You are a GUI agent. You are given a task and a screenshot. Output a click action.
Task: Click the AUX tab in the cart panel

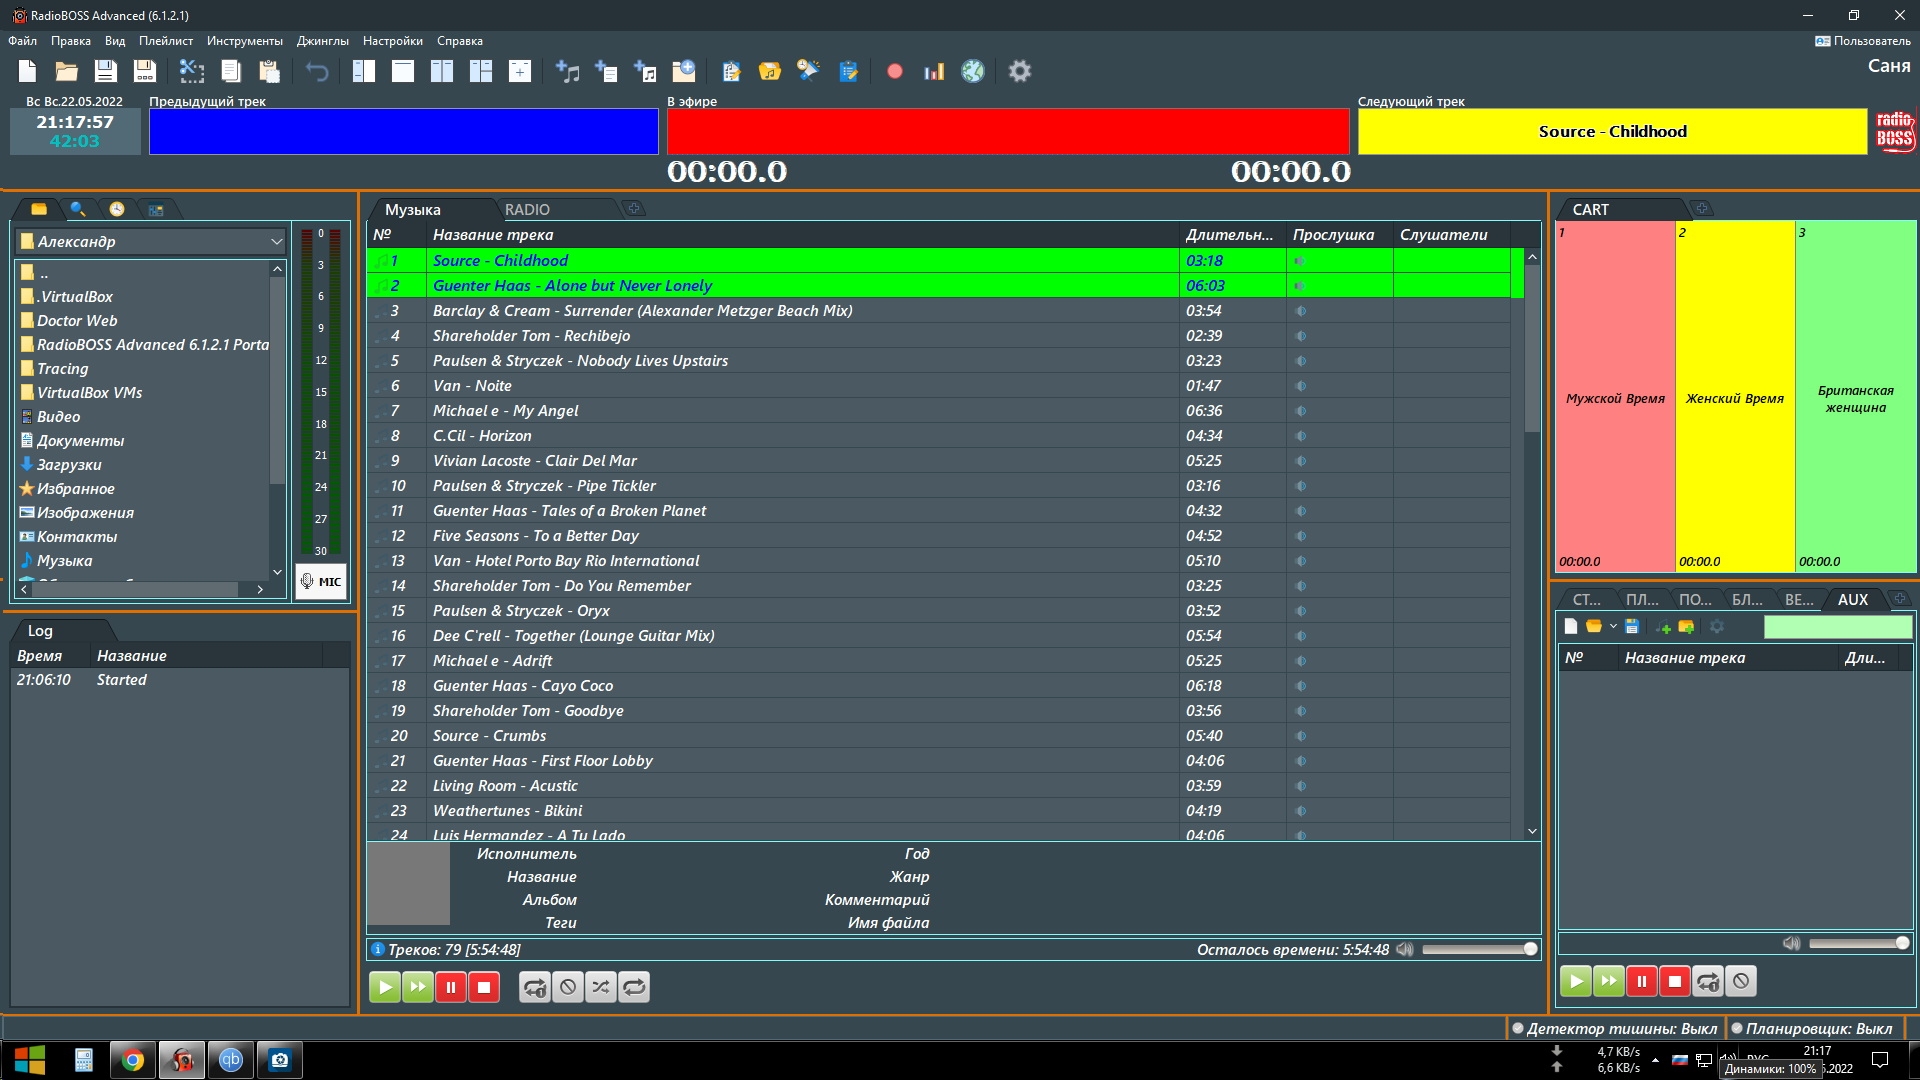pyautogui.click(x=1853, y=599)
